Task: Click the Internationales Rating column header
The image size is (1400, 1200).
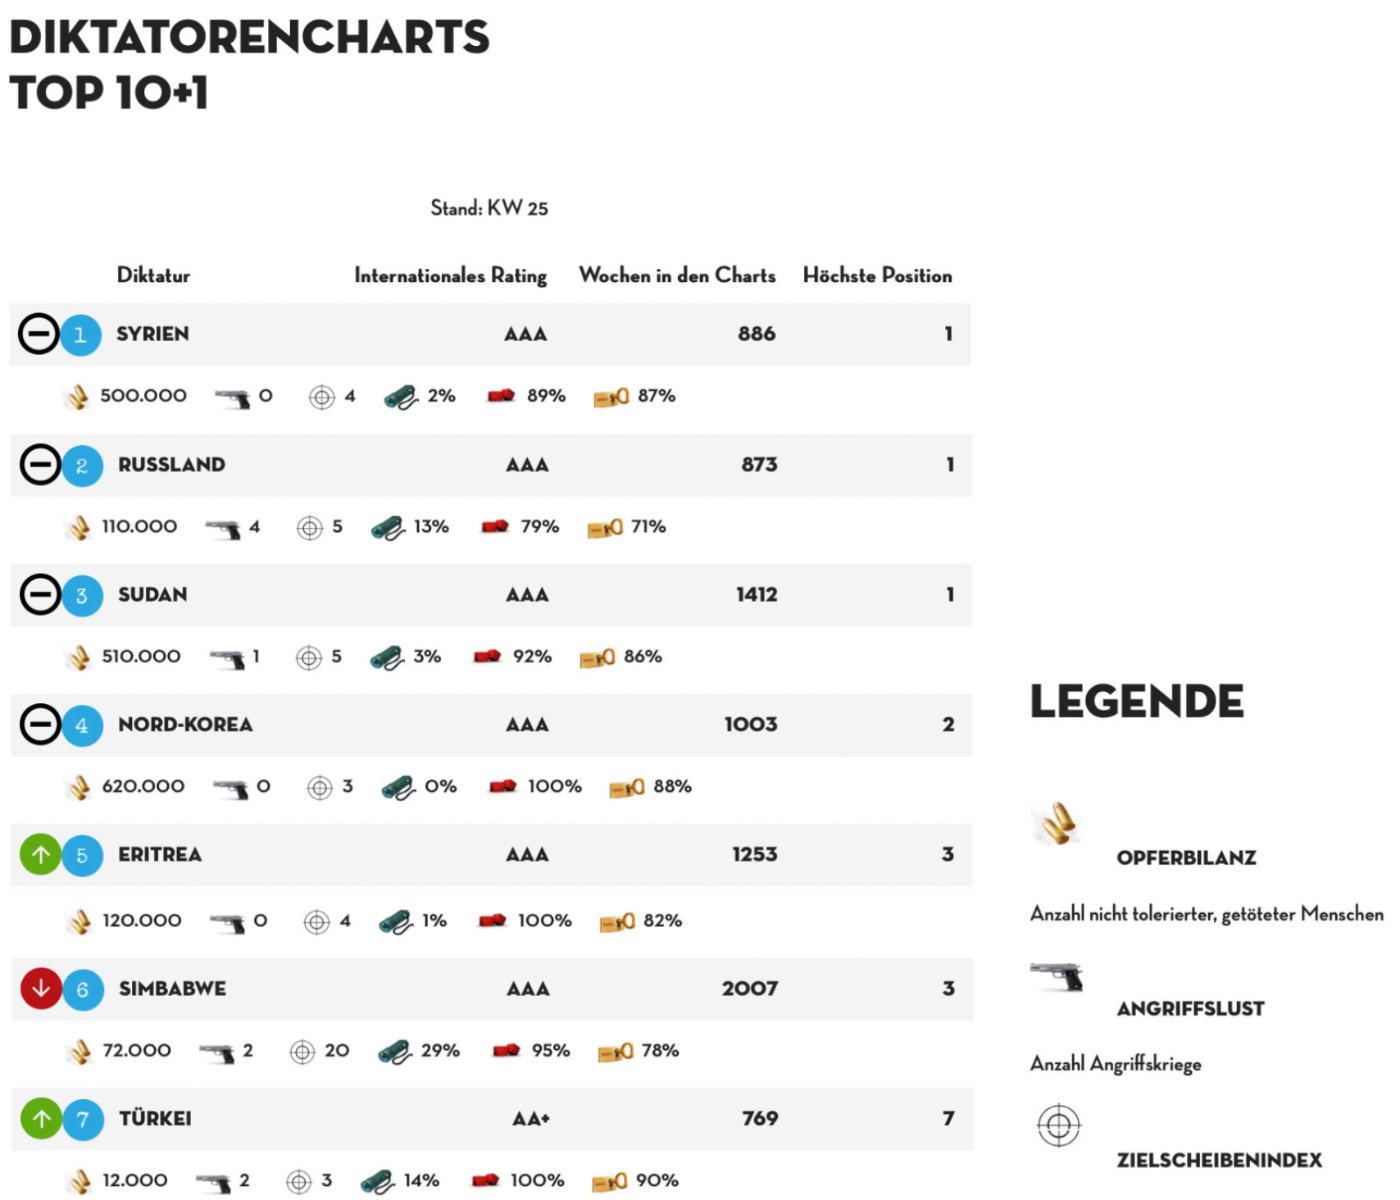Action: [450, 276]
